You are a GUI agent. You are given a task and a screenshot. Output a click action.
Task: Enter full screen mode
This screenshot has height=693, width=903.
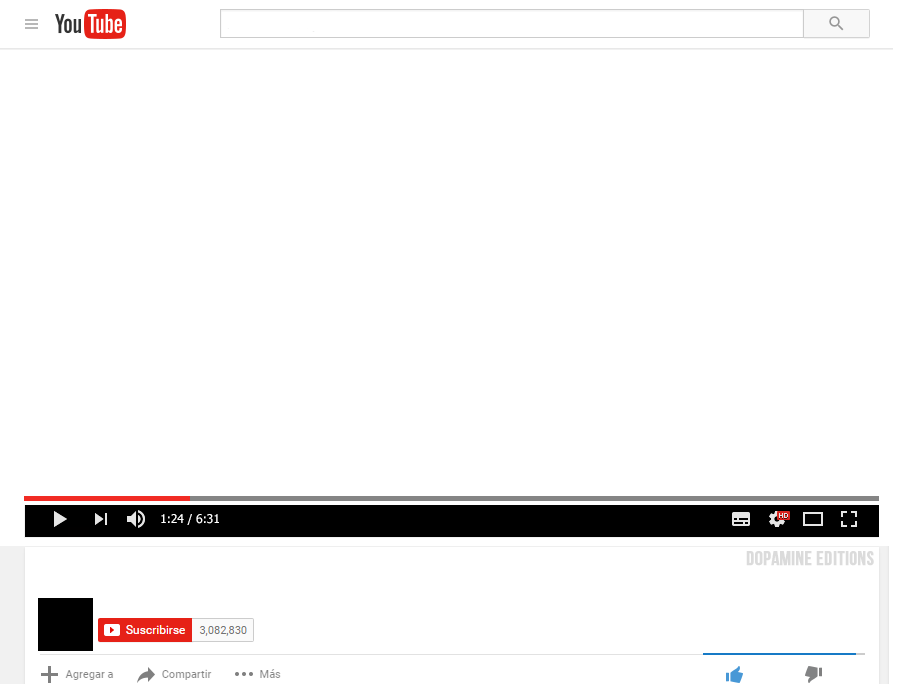point(849,519)
